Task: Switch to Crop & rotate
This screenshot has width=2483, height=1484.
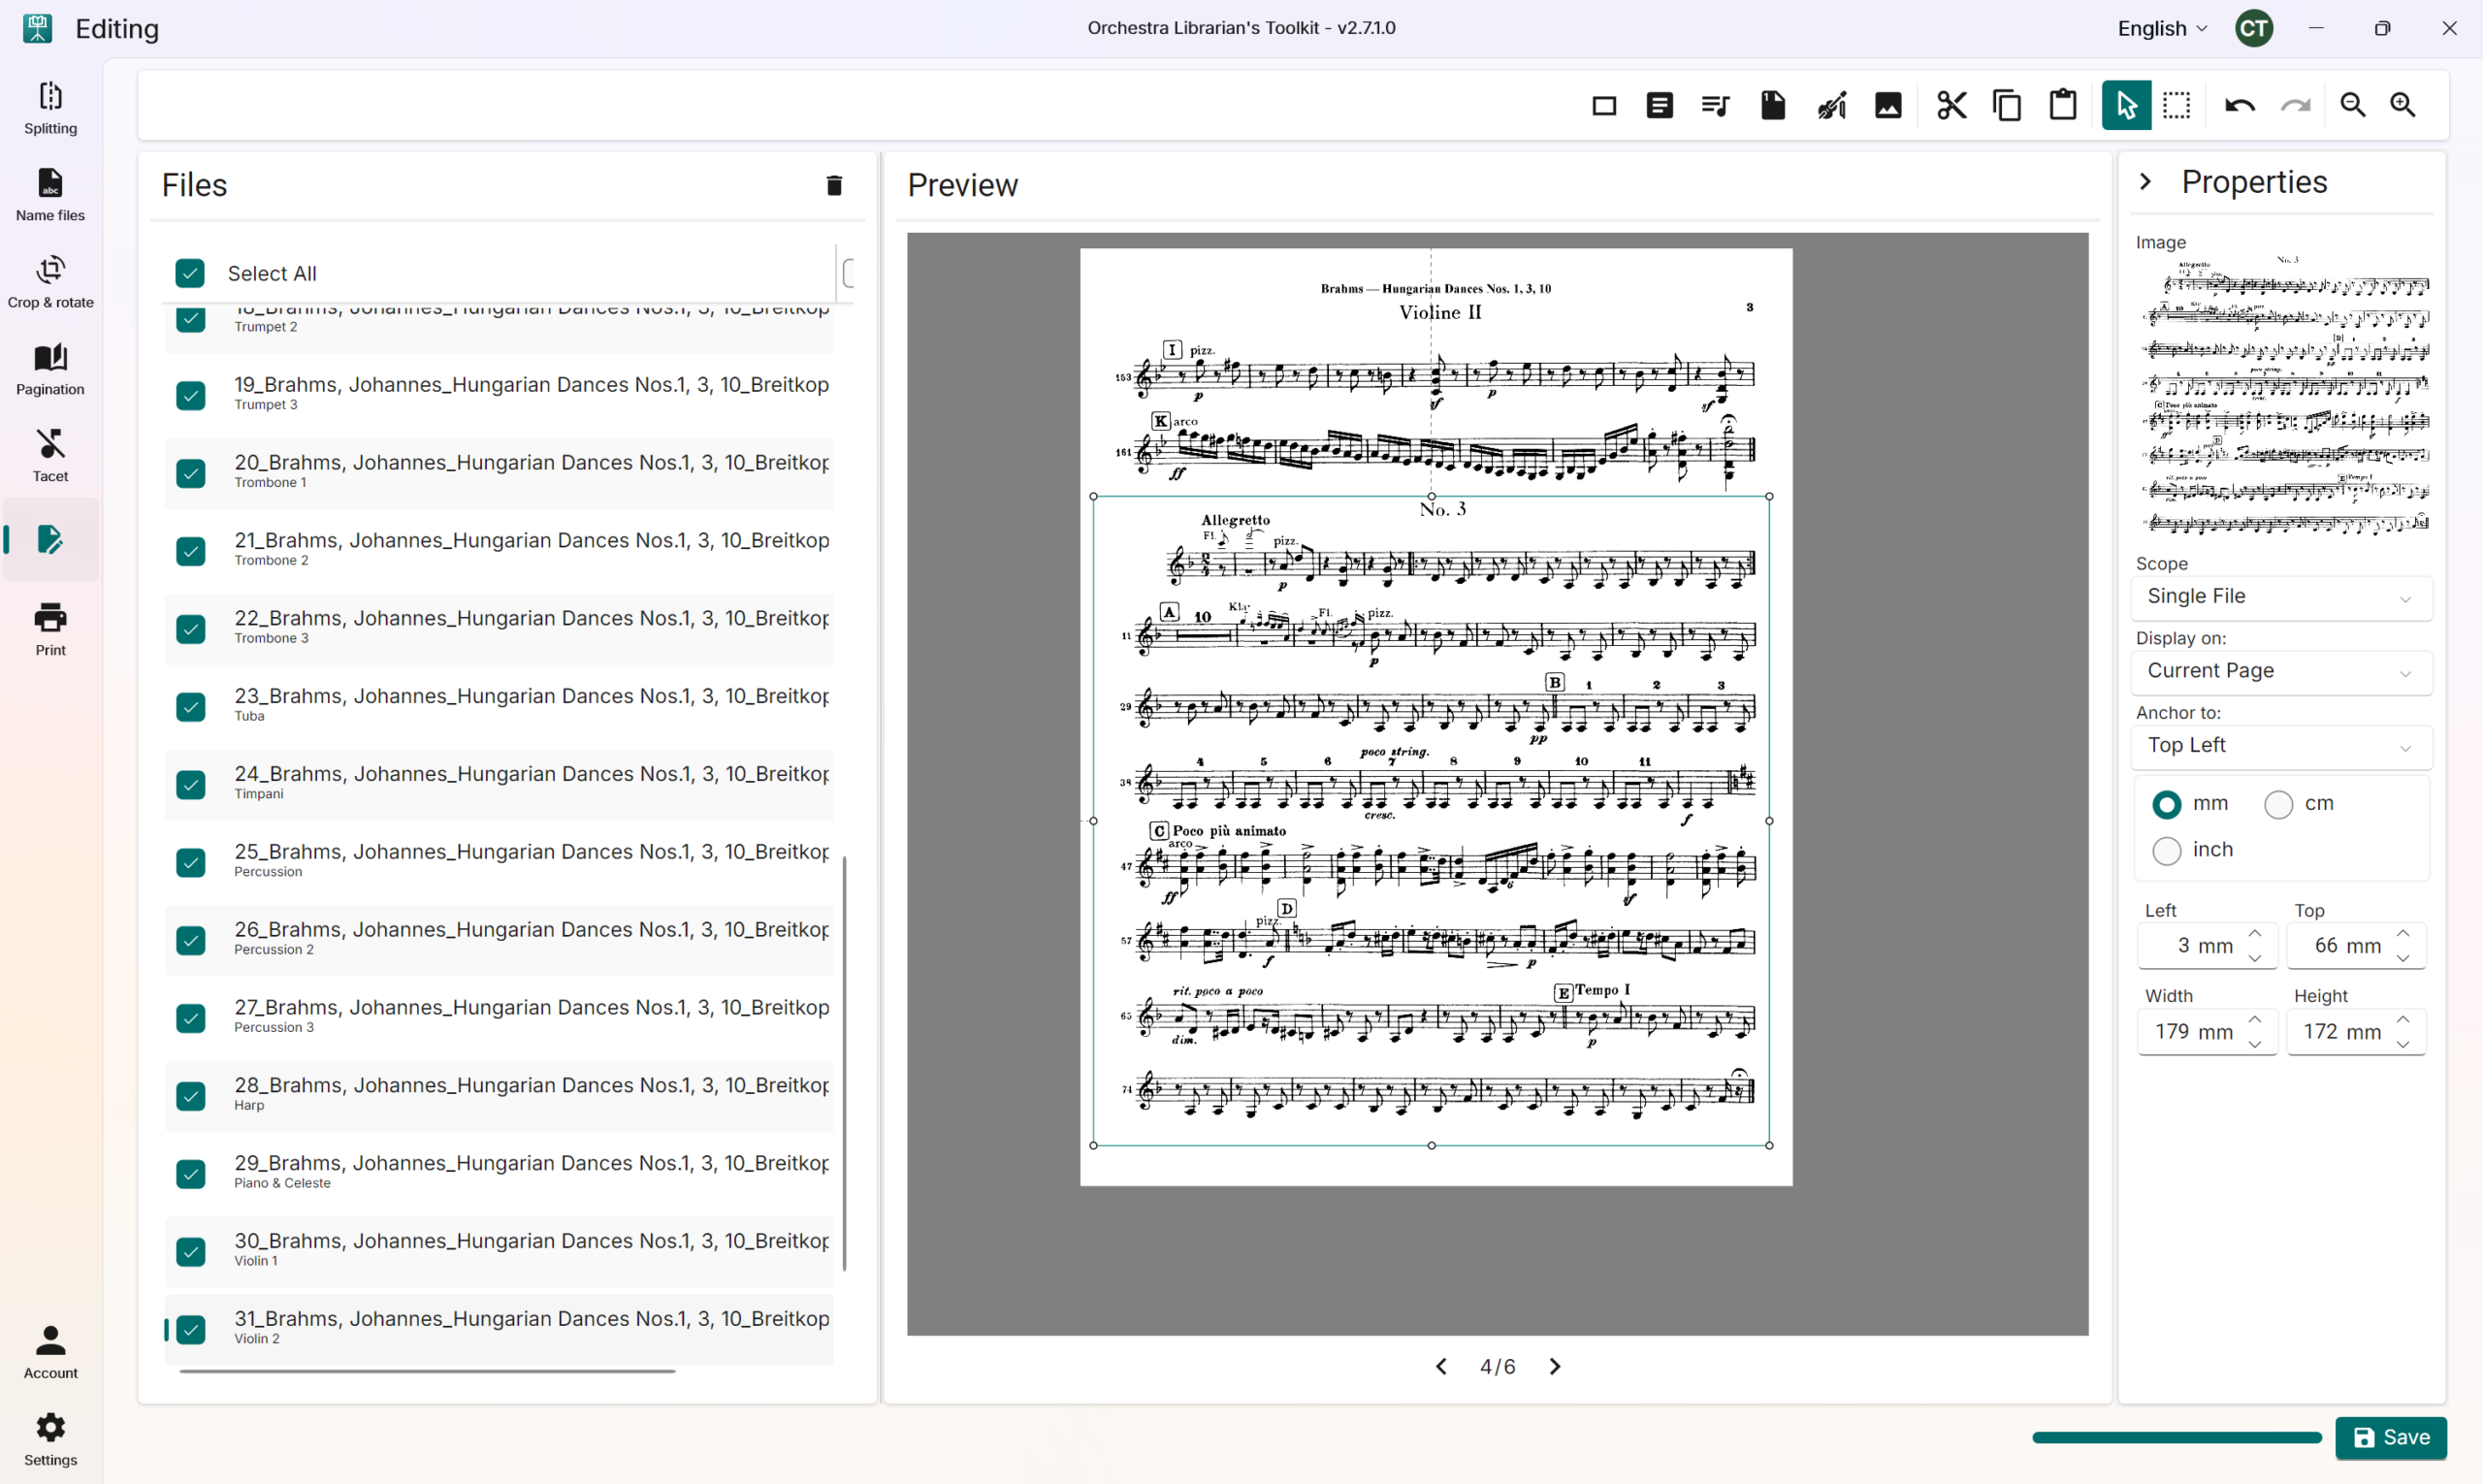Action: [x=51, y=282]
